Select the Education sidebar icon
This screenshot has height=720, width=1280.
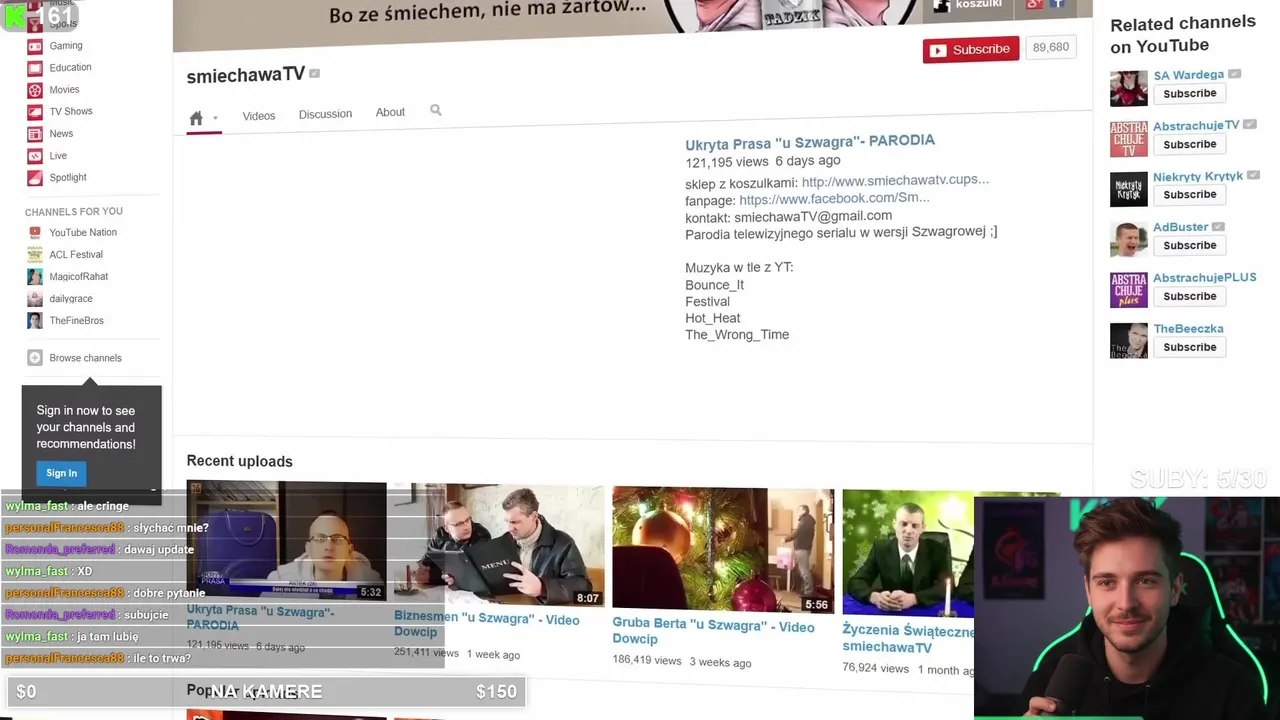pos(35,68)
